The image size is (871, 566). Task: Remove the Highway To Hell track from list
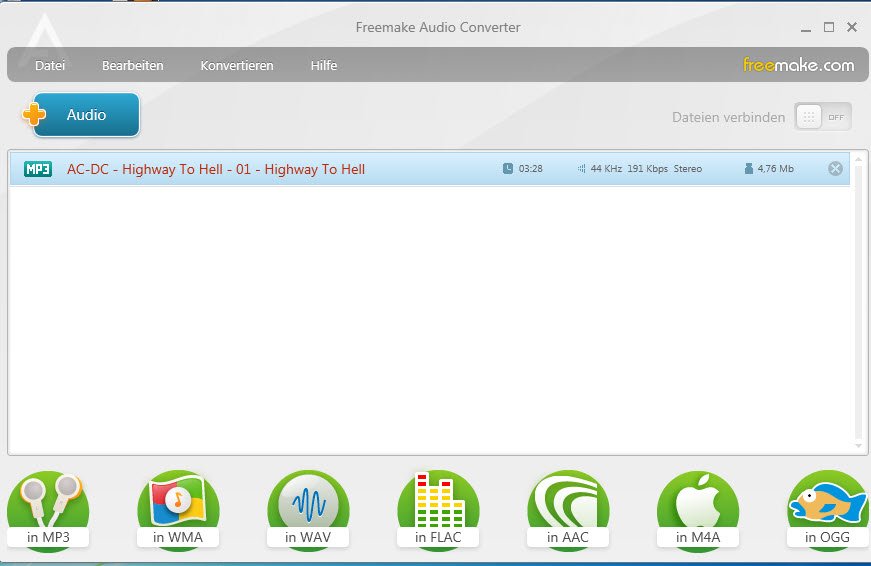click(x=835, y=168)
